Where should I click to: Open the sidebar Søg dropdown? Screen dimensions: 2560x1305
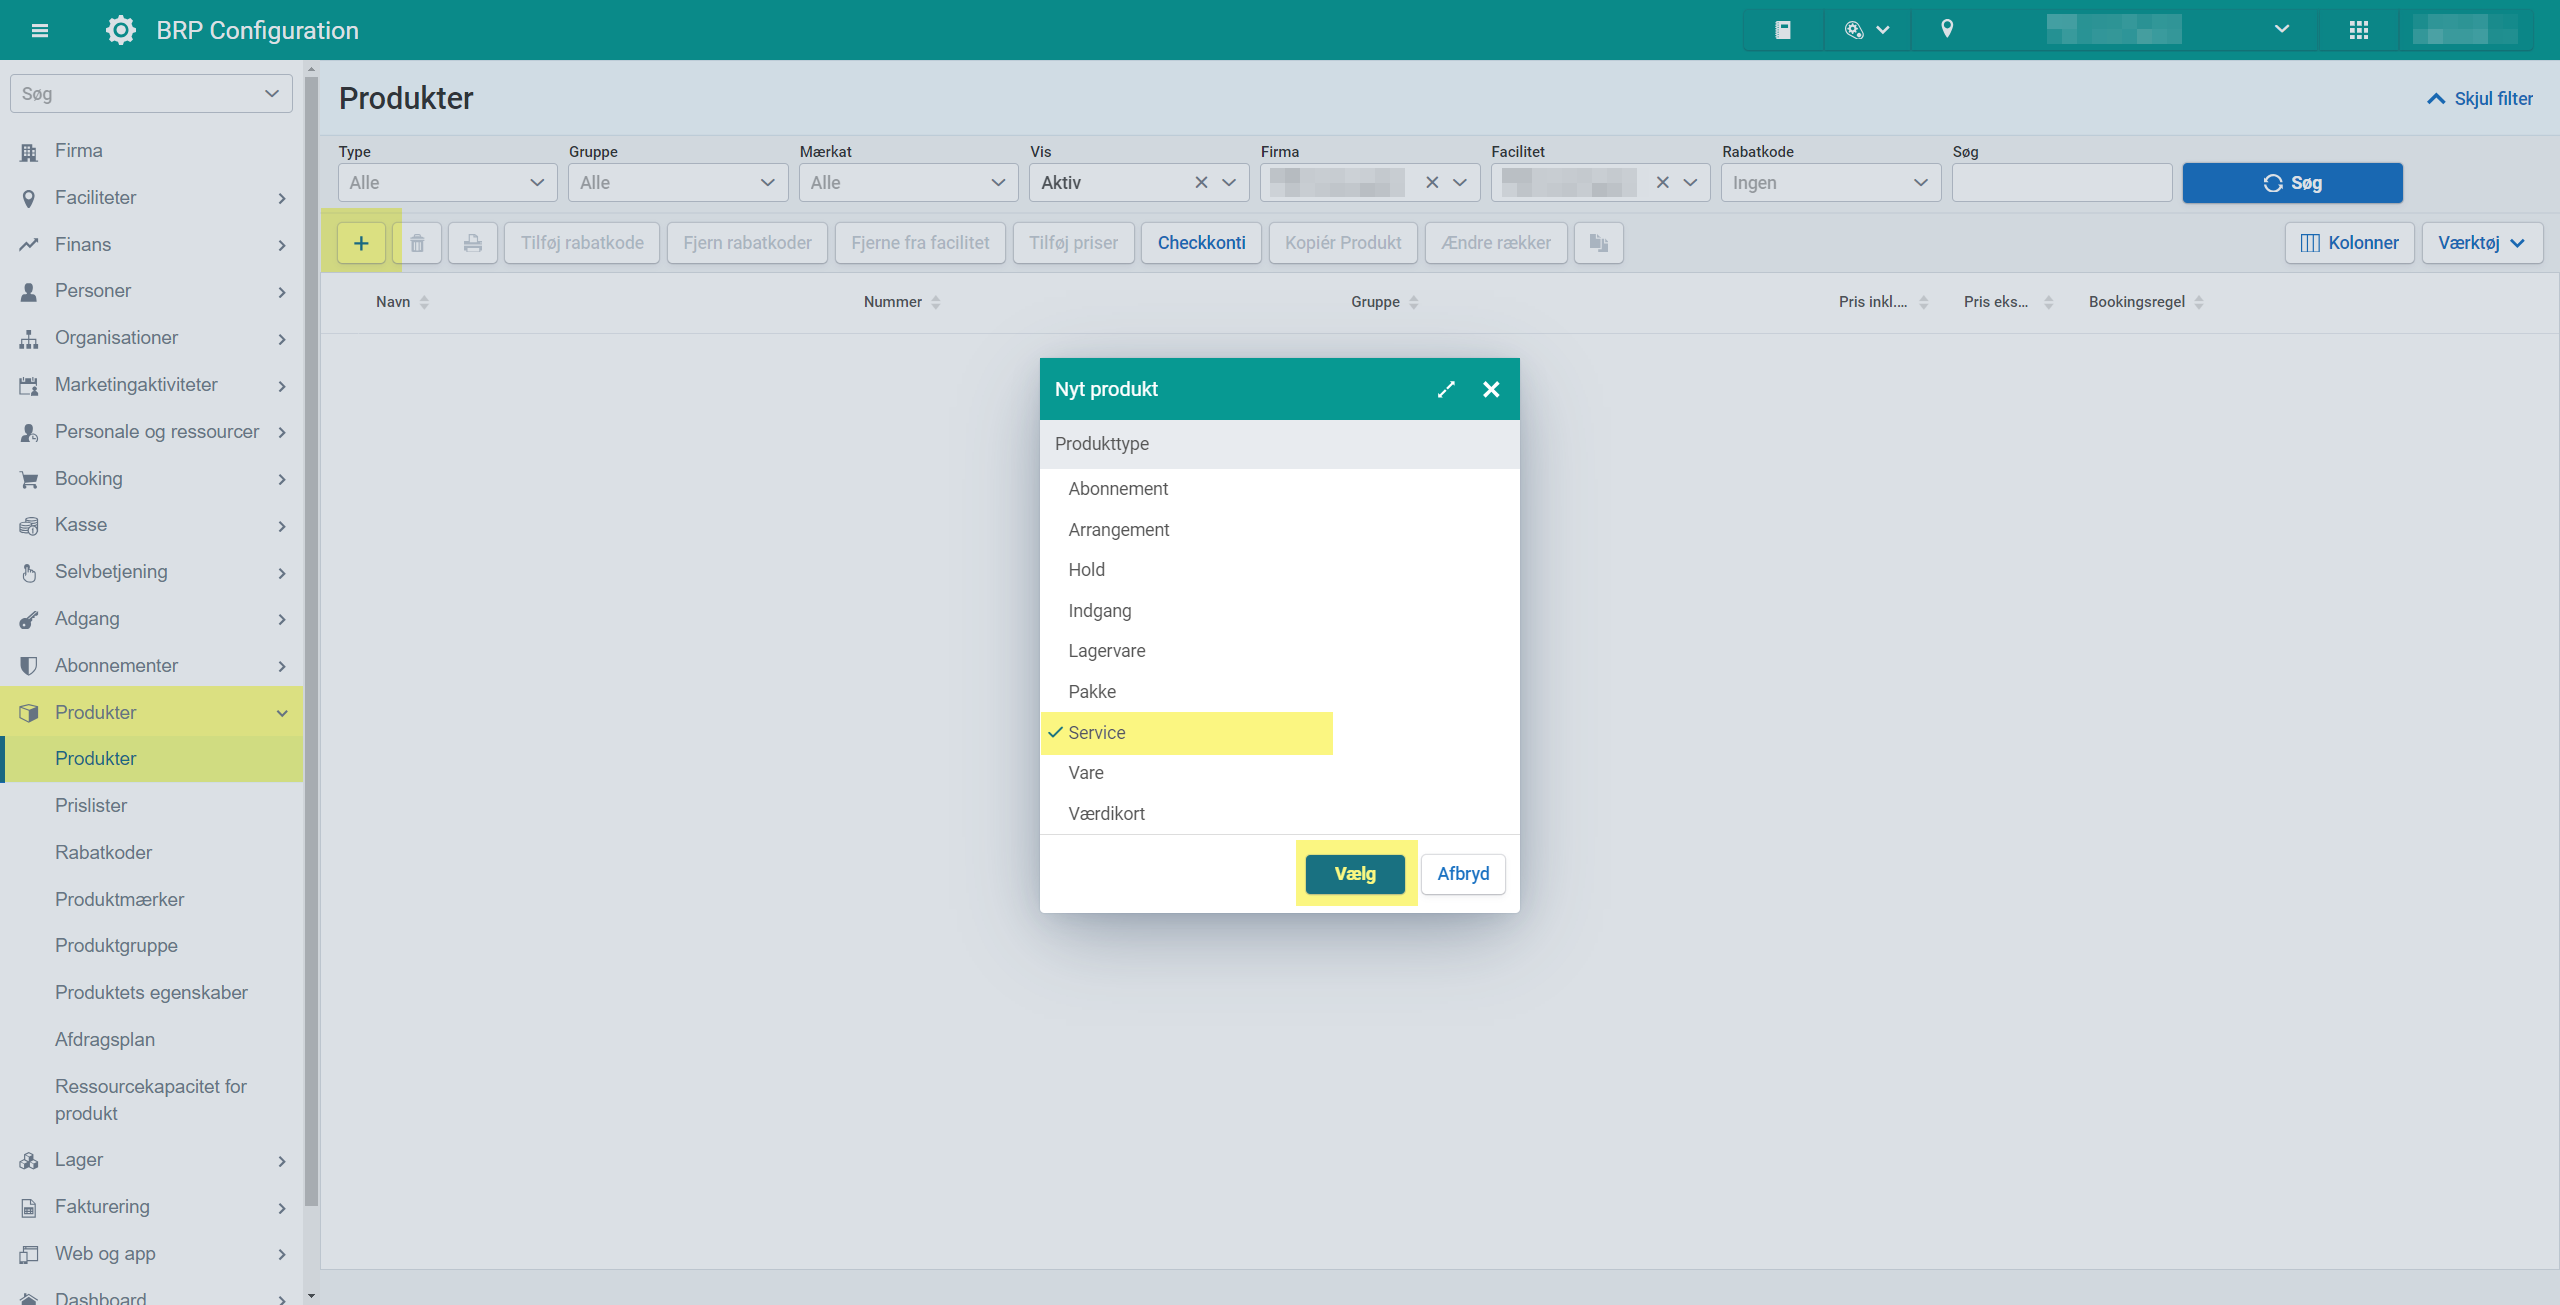pos(151,94)
